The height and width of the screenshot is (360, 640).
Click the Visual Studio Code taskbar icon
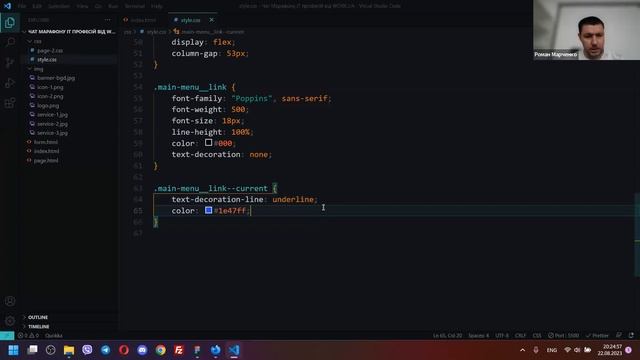(x=234, y=350)
